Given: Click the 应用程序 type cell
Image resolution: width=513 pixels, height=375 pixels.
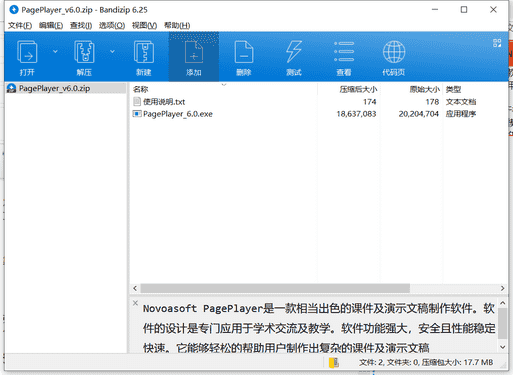Looking at the screenshot, I should click(461, 114).
